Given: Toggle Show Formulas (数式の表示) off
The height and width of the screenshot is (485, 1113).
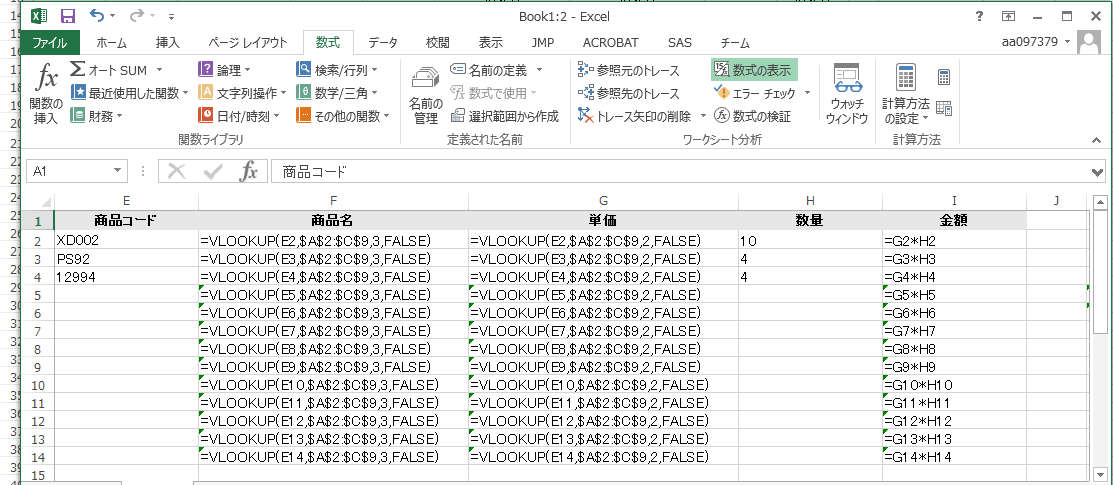Looking at the screenshot, I should pyautogui.click(x=754, y=70).
